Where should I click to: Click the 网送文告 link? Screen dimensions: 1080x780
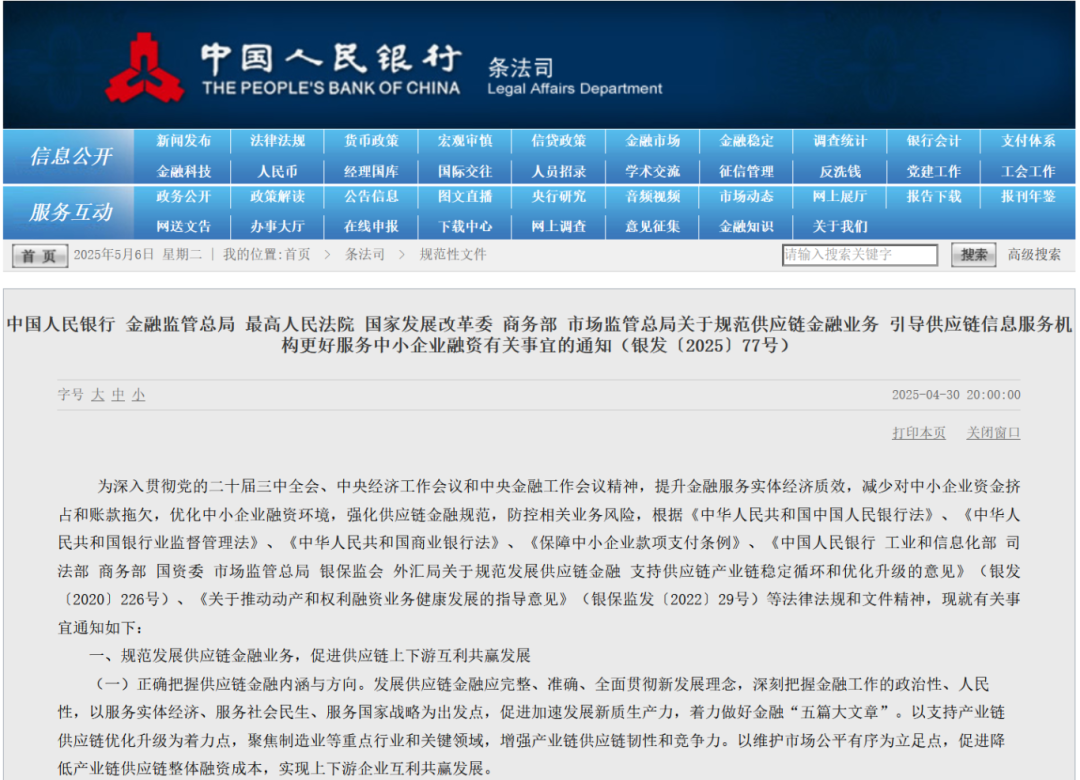pos(183,227)
